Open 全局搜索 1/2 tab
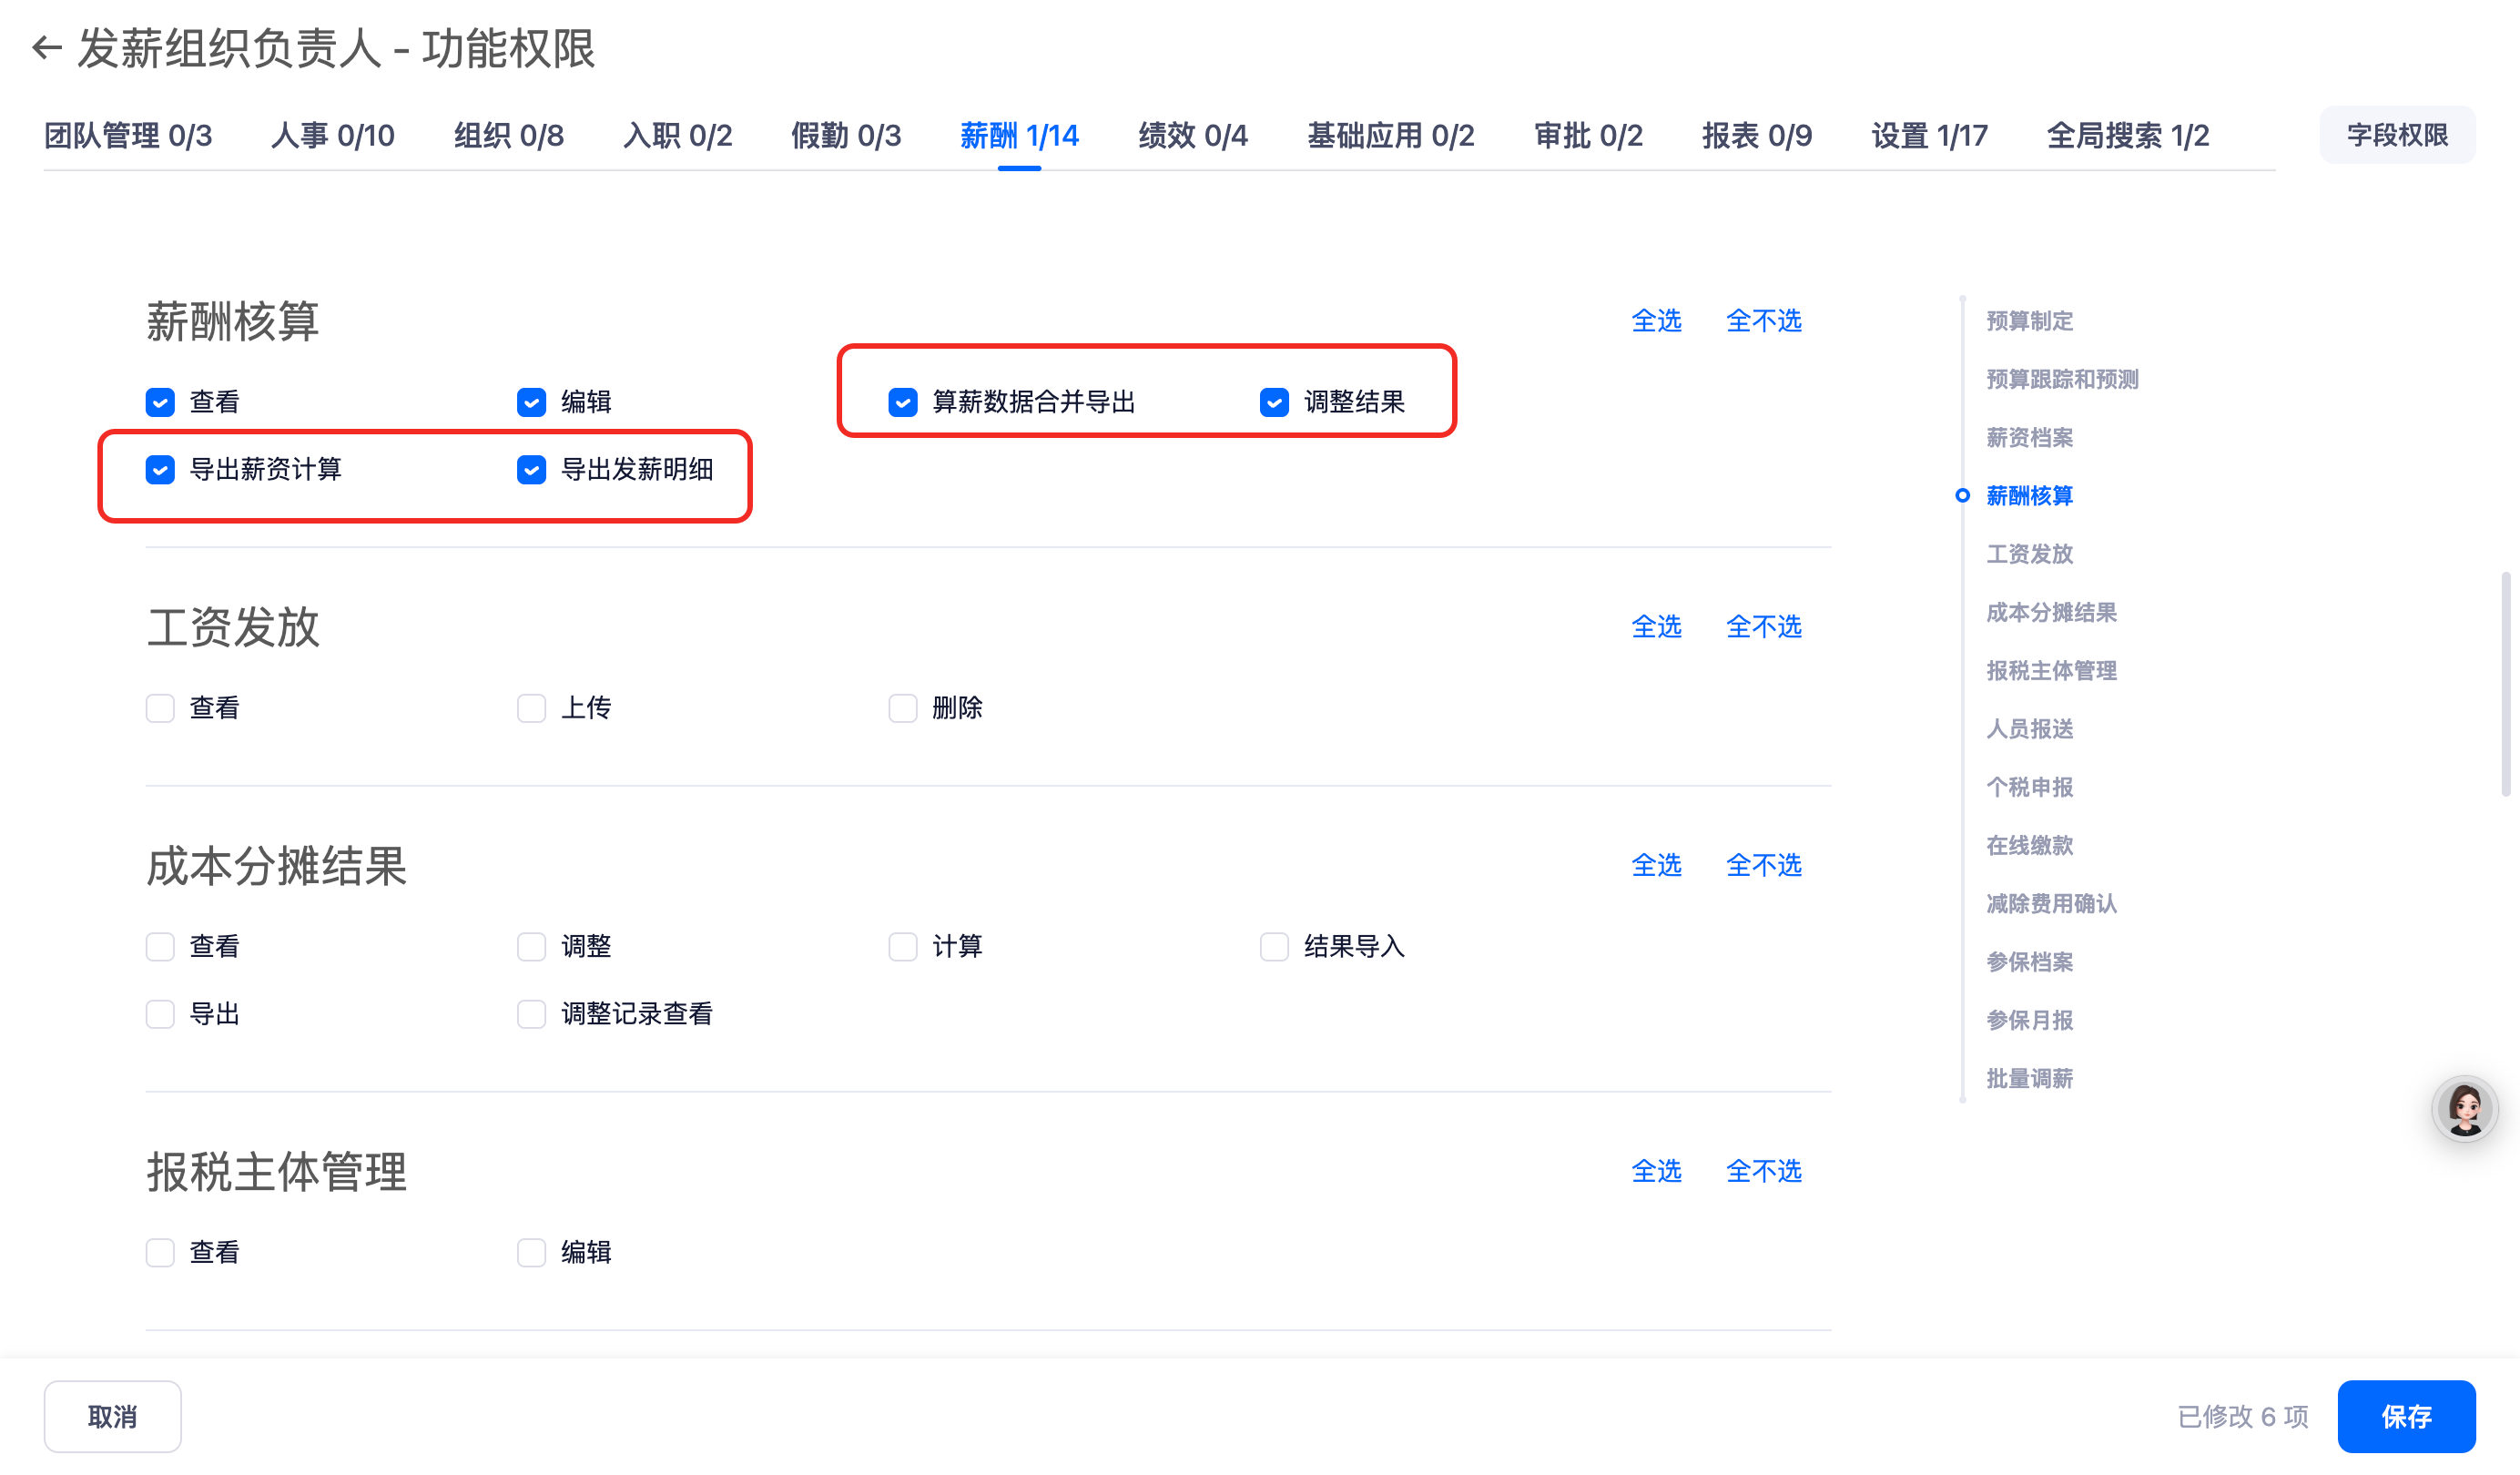 coord(2127,135)
